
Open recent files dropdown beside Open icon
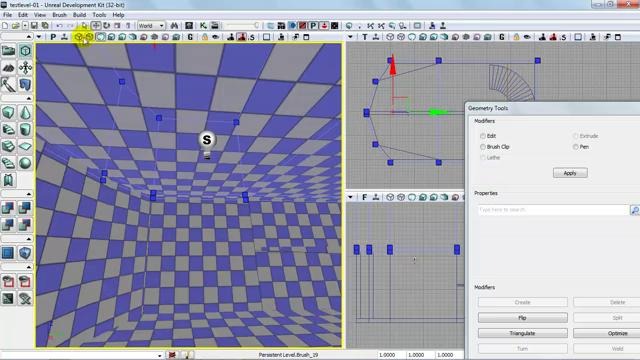coord(25,26)
